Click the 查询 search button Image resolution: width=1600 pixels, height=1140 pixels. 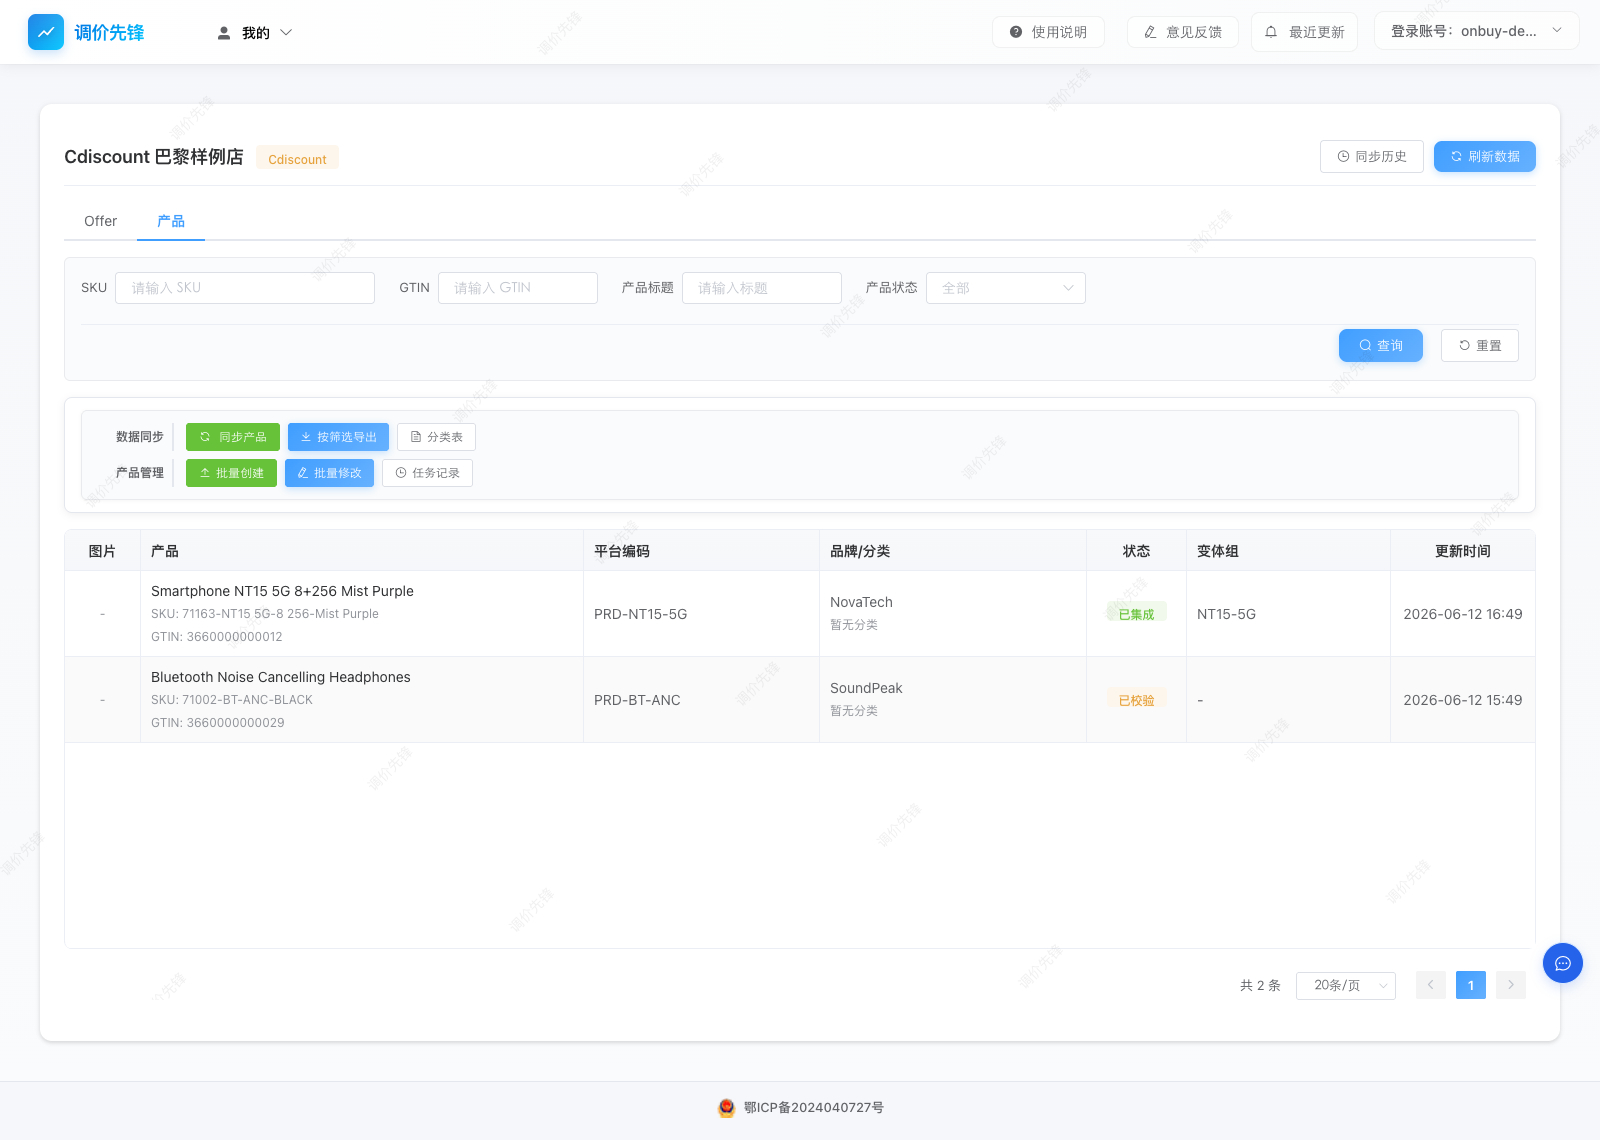pos(1381,345)
